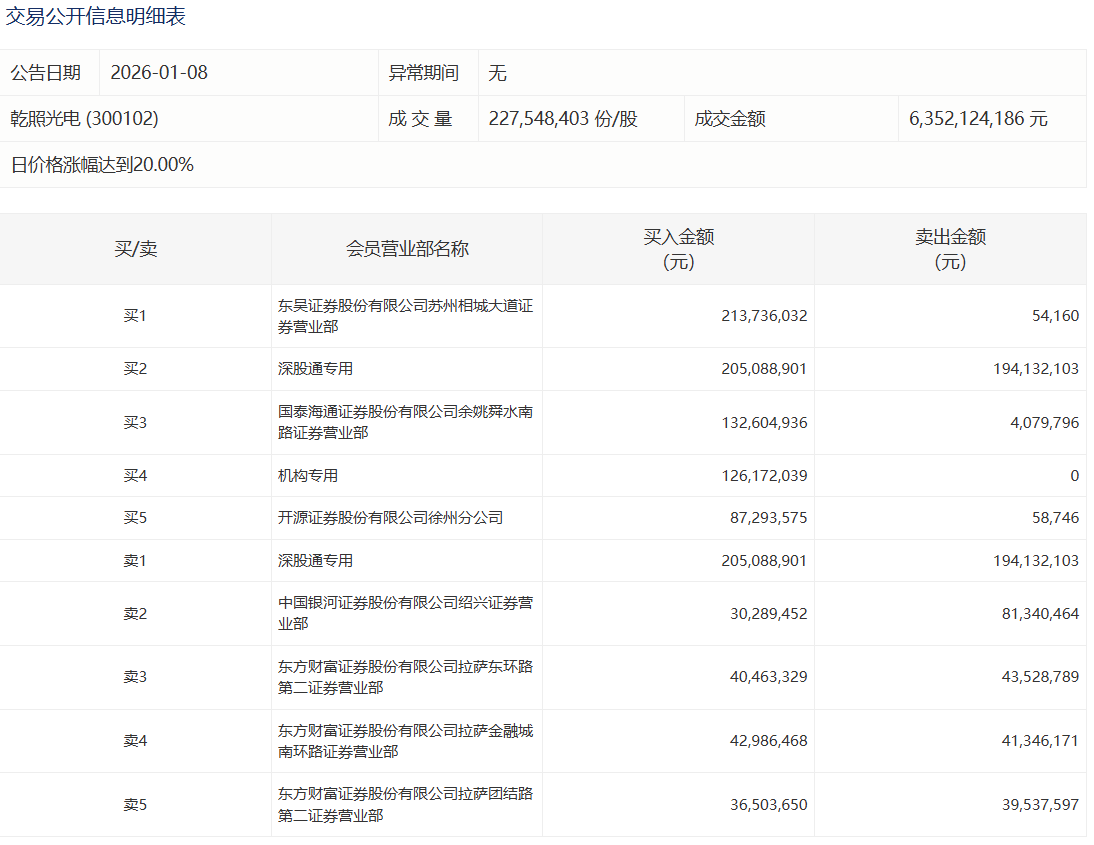The width and height of the screenshot is (1094, 845).
Task: Select 东方财富证券拉萨金融城南环路证券营业部 entry
Action: pos(405,741)
